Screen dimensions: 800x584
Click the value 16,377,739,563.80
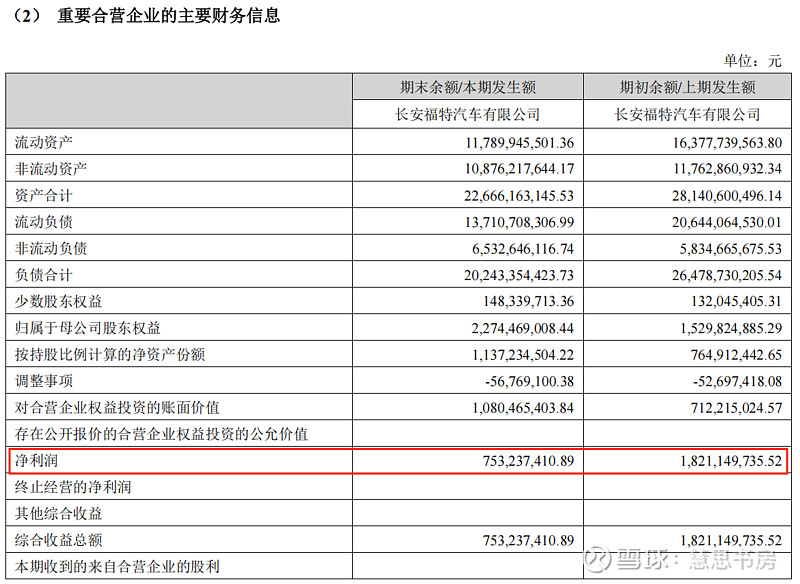(x=727, y=142)
